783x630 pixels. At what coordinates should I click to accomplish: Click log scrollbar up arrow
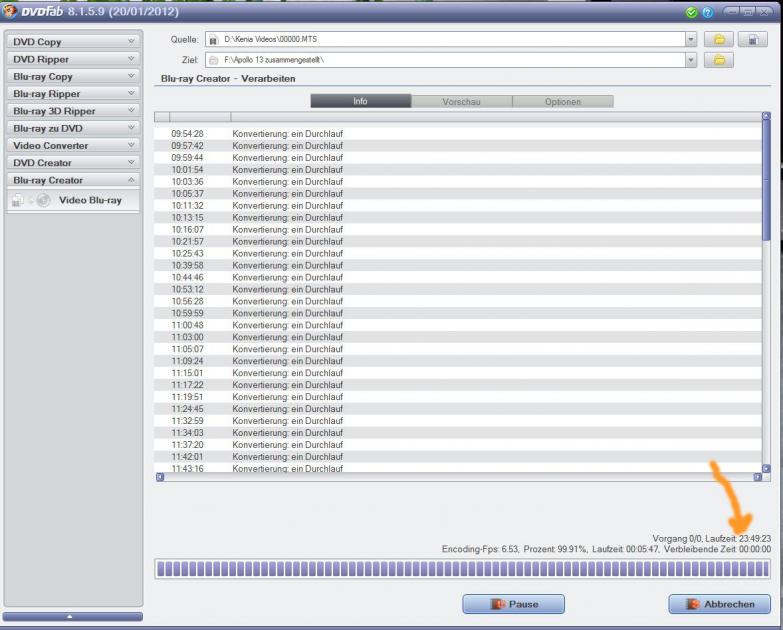pos(767,116)
